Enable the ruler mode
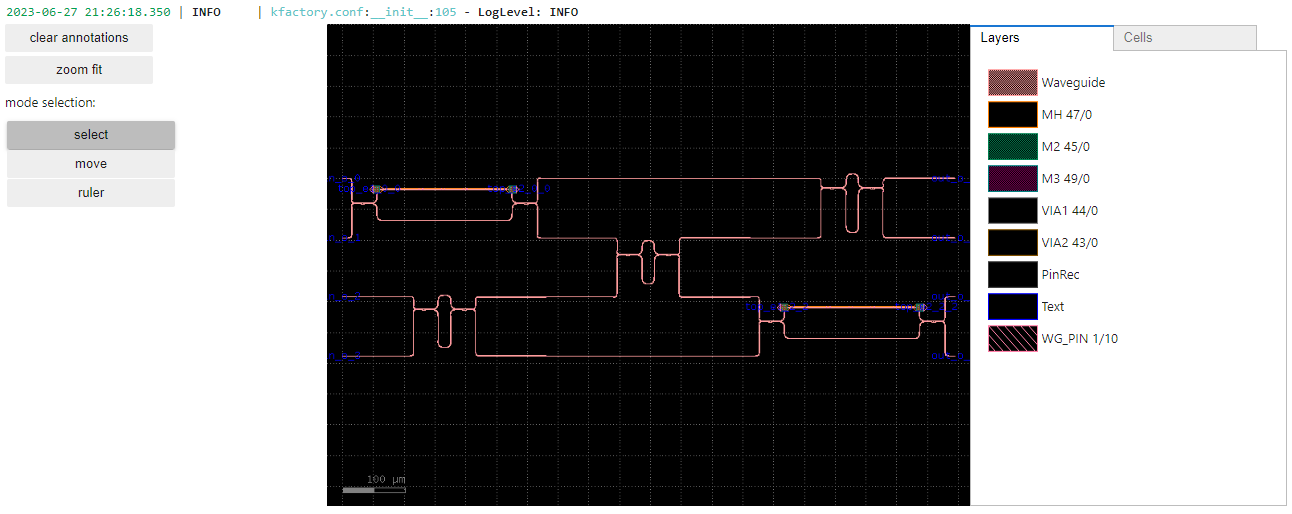Image resolution: width=1292 pixels, height=514 pixels. tap(91, 193)
